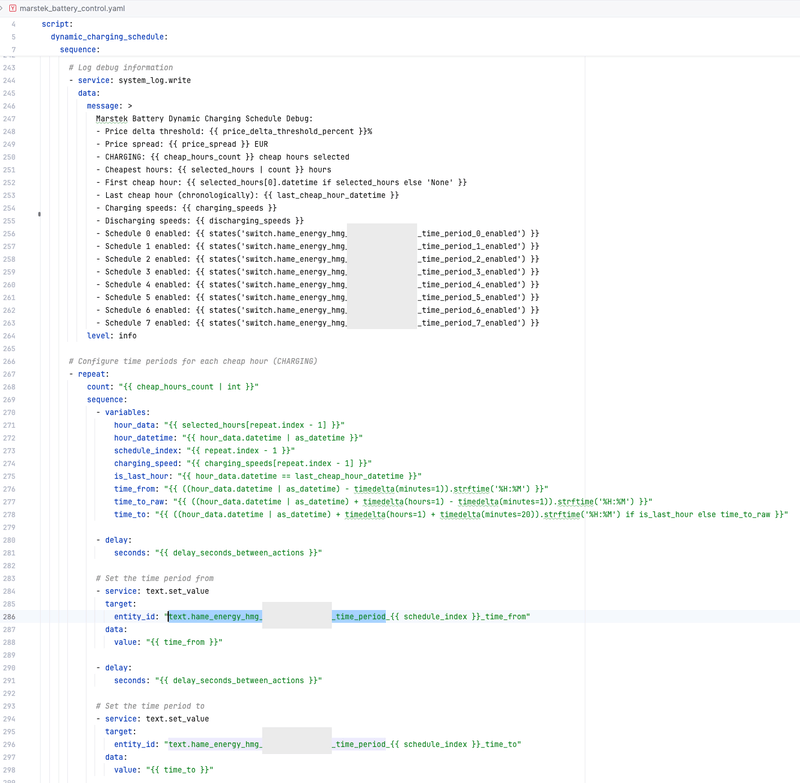Click the YAML file icon in the tab
The width and height of the screenshot is (800, 783).
[x=13, y=8]
